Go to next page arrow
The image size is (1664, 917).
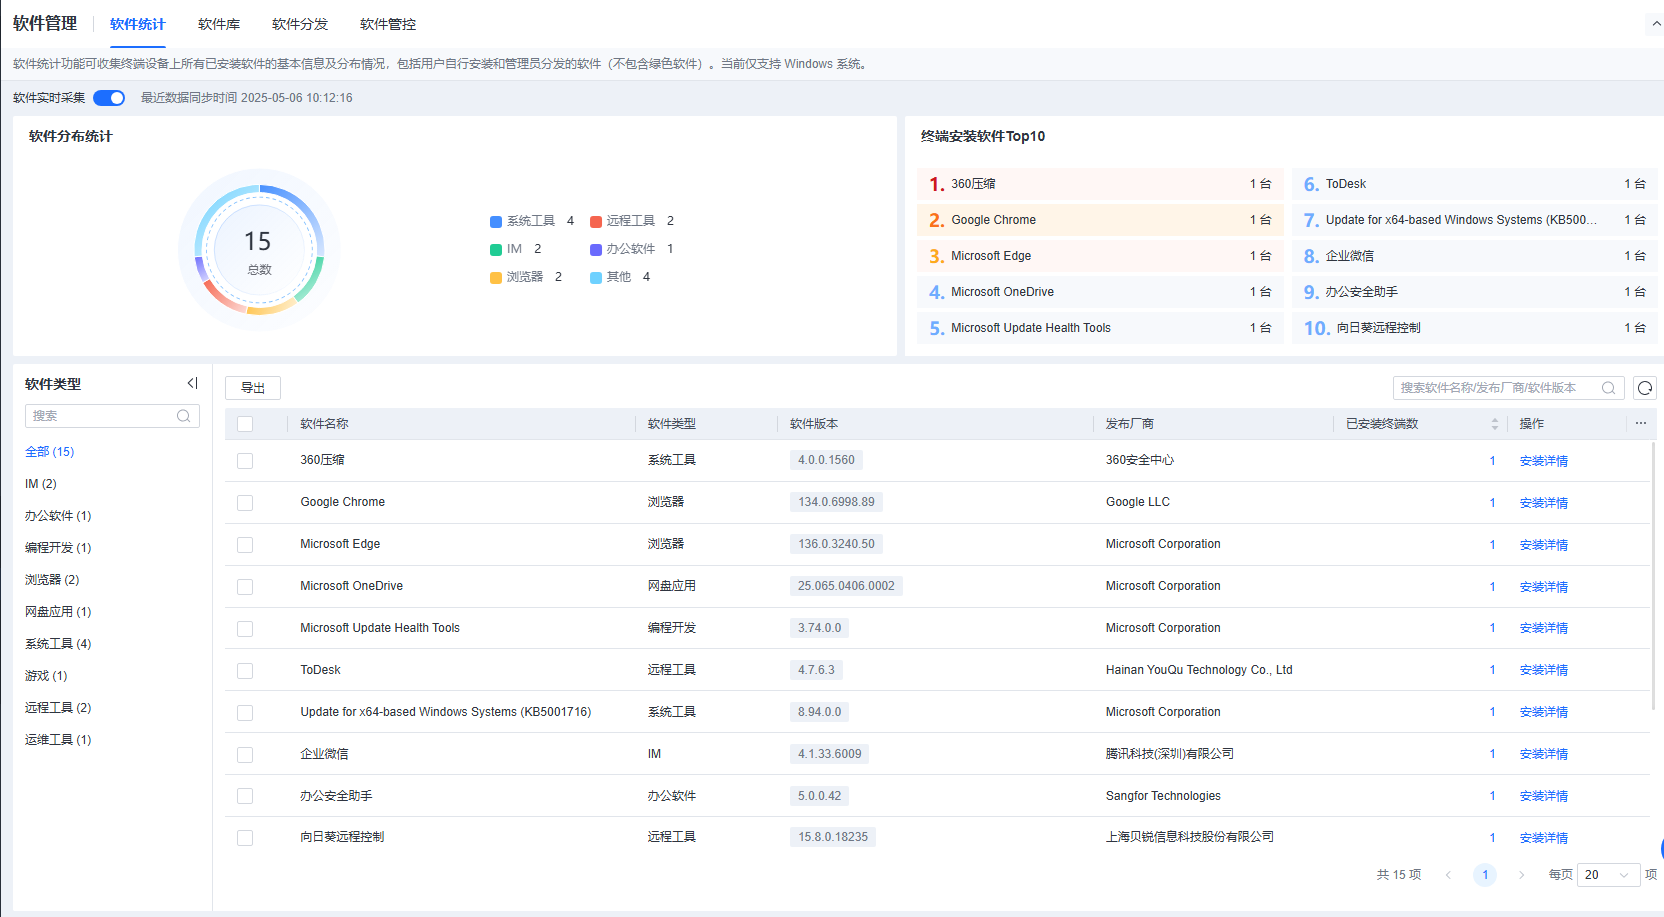1521,875
